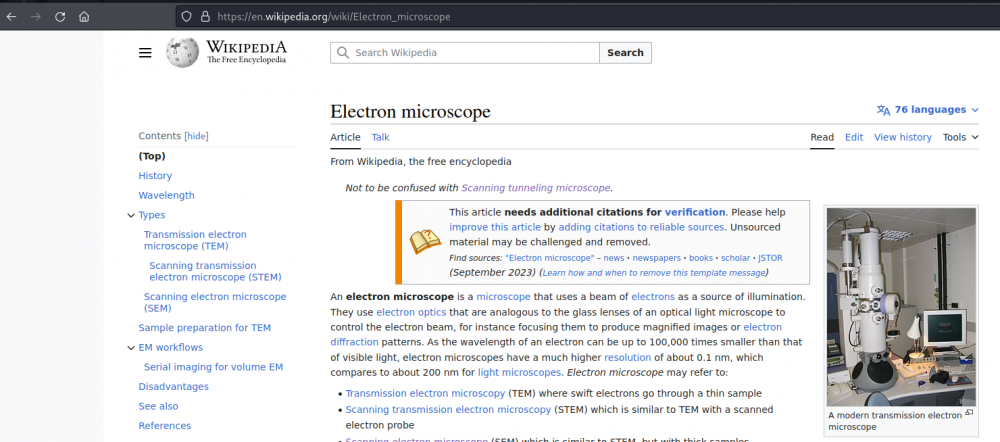
Task: Switch to the Talk tab
Action: (x=380, y=137)
